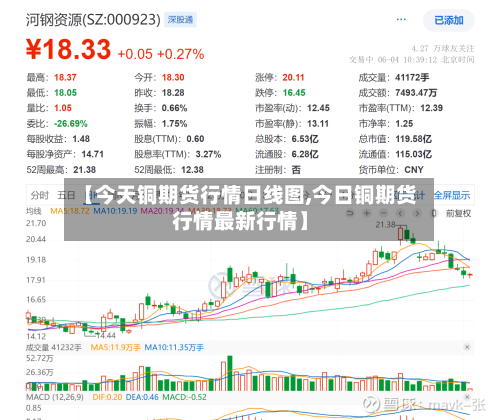Move chart left with the back chevron

[400, 213]
